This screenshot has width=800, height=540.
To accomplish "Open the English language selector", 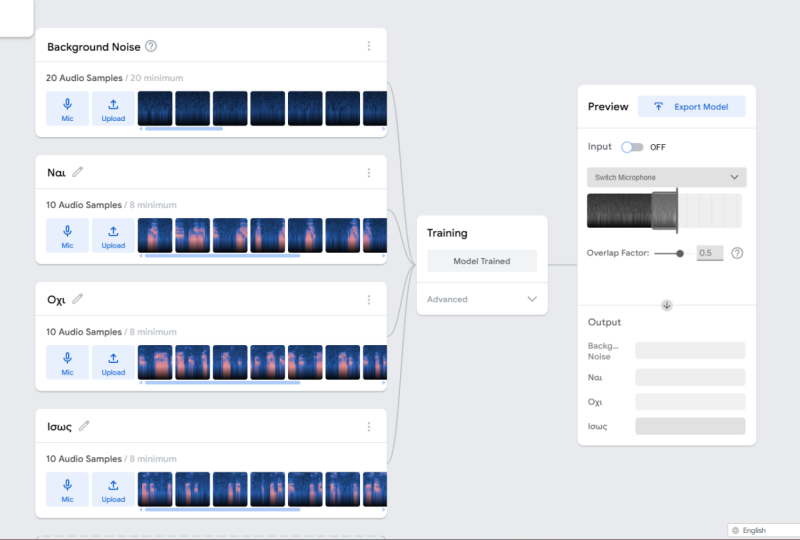I will (763, 530).
